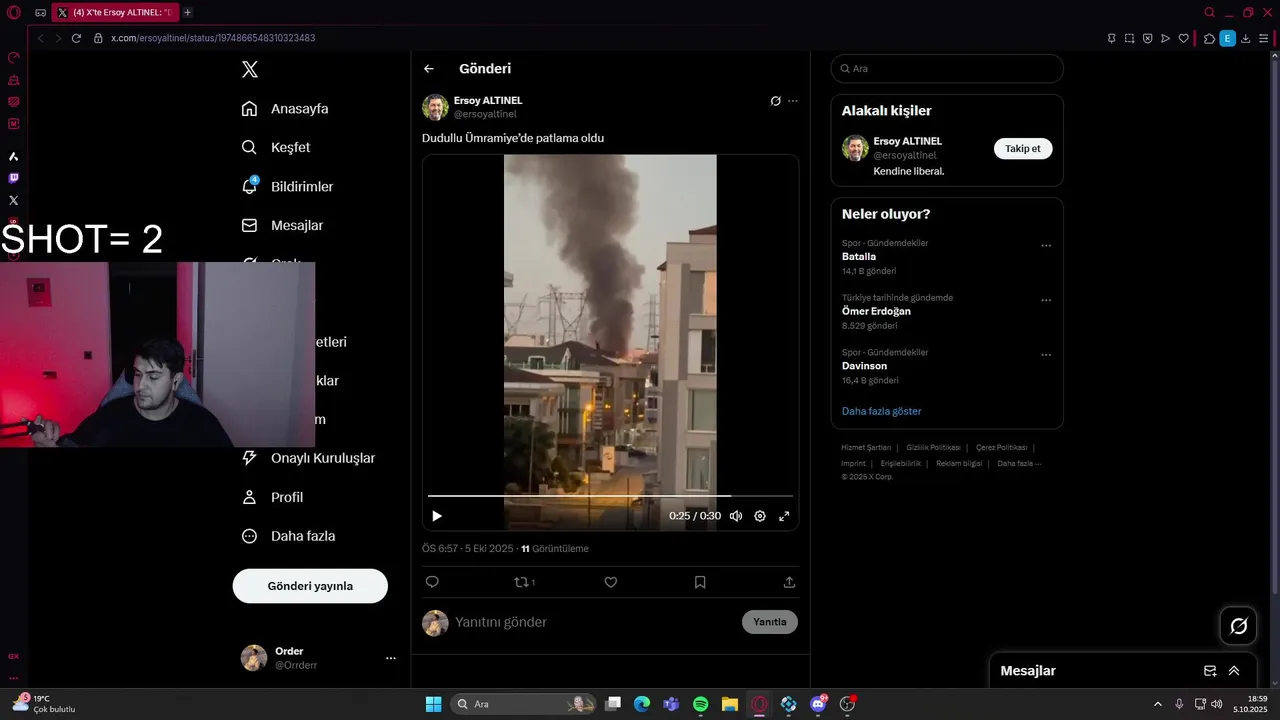Click the Ara search box on X

947,69
